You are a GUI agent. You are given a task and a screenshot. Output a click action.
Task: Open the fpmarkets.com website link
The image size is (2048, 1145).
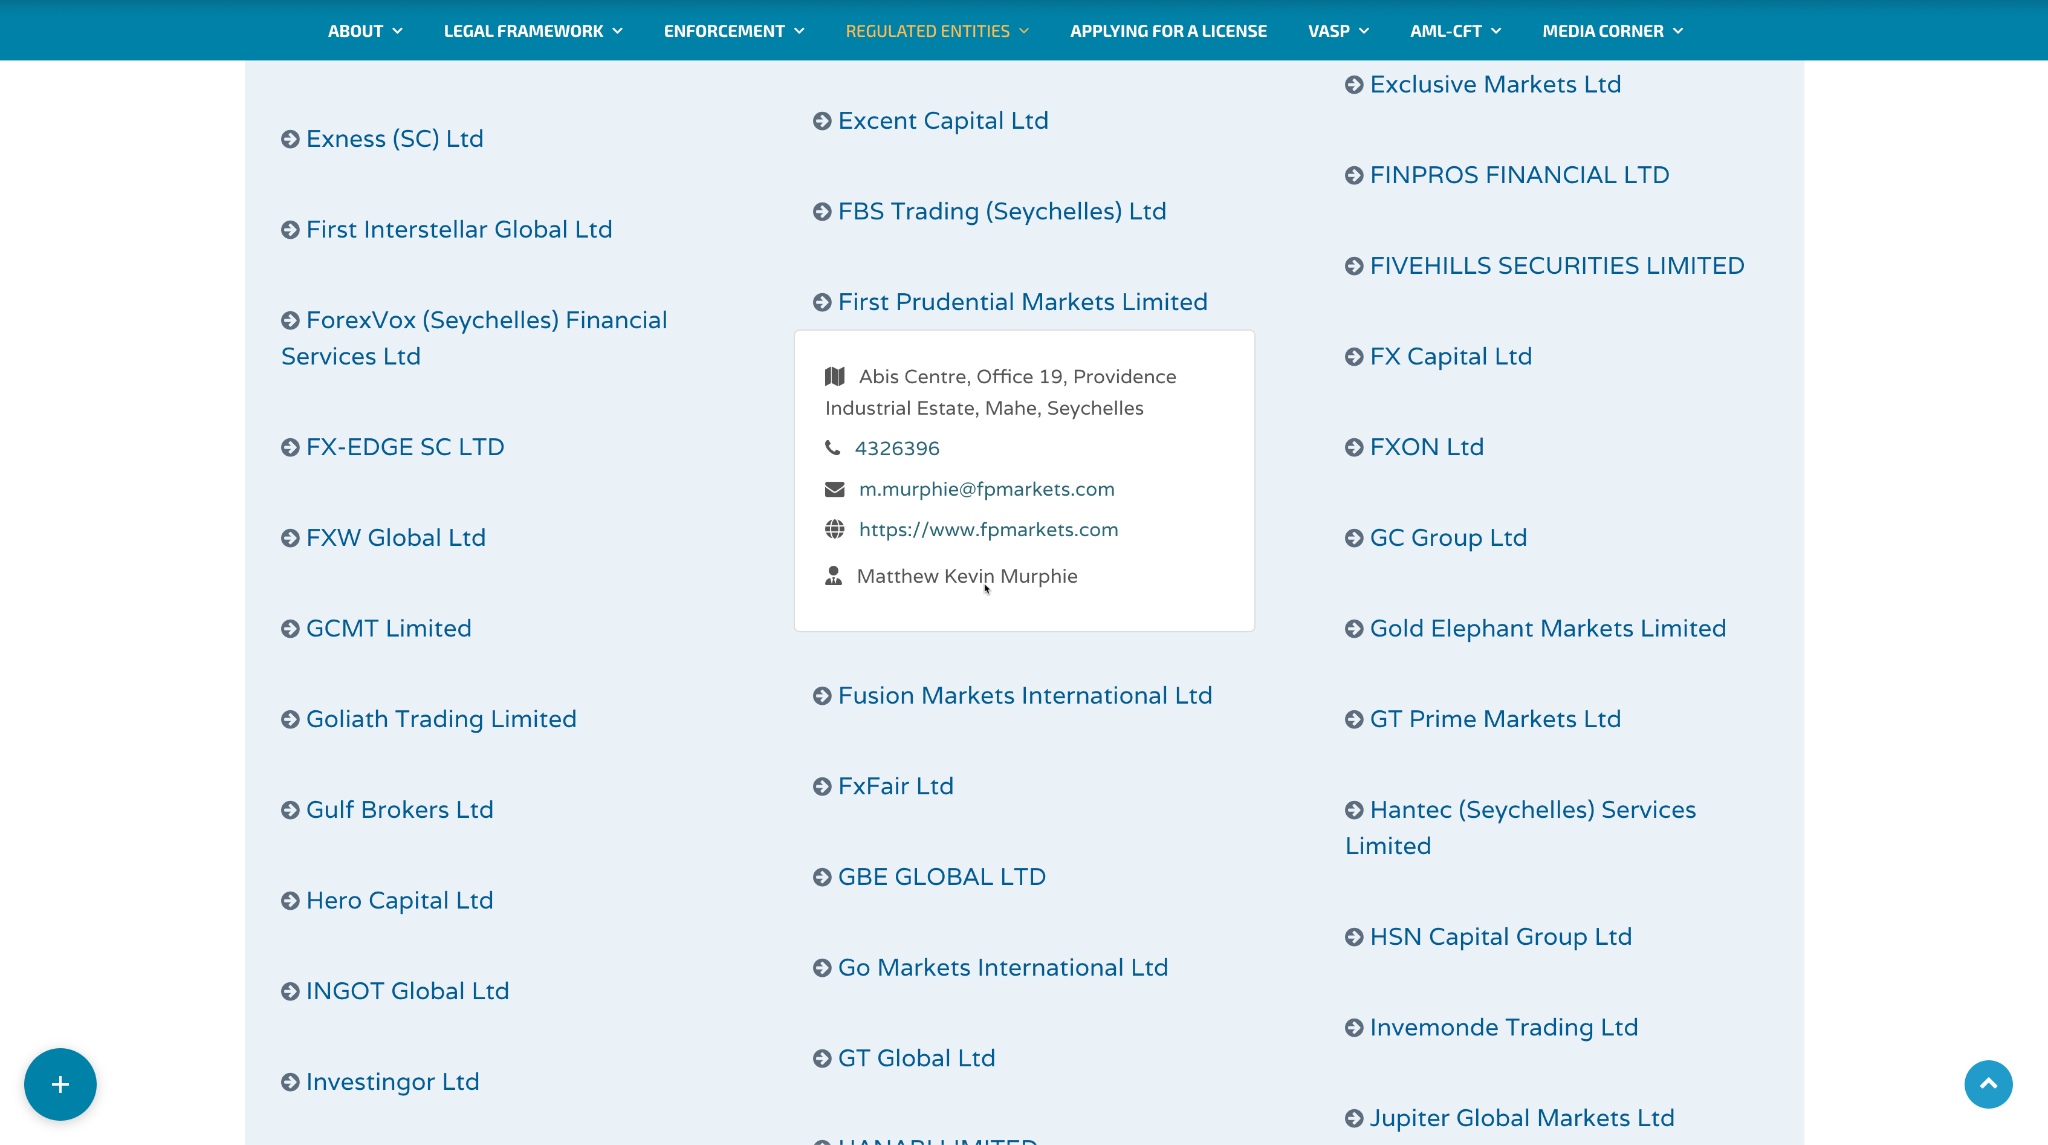(988, 529)
